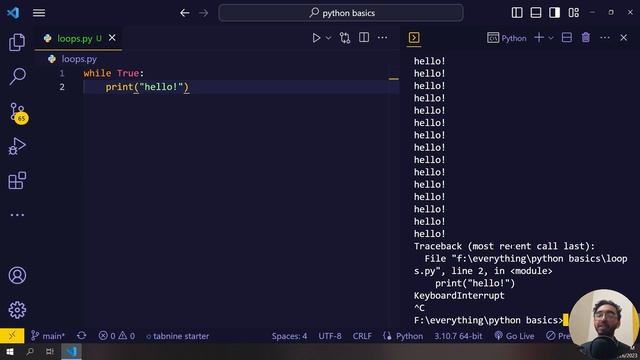Change indentation via Spaces: 4

pos(289,336)
